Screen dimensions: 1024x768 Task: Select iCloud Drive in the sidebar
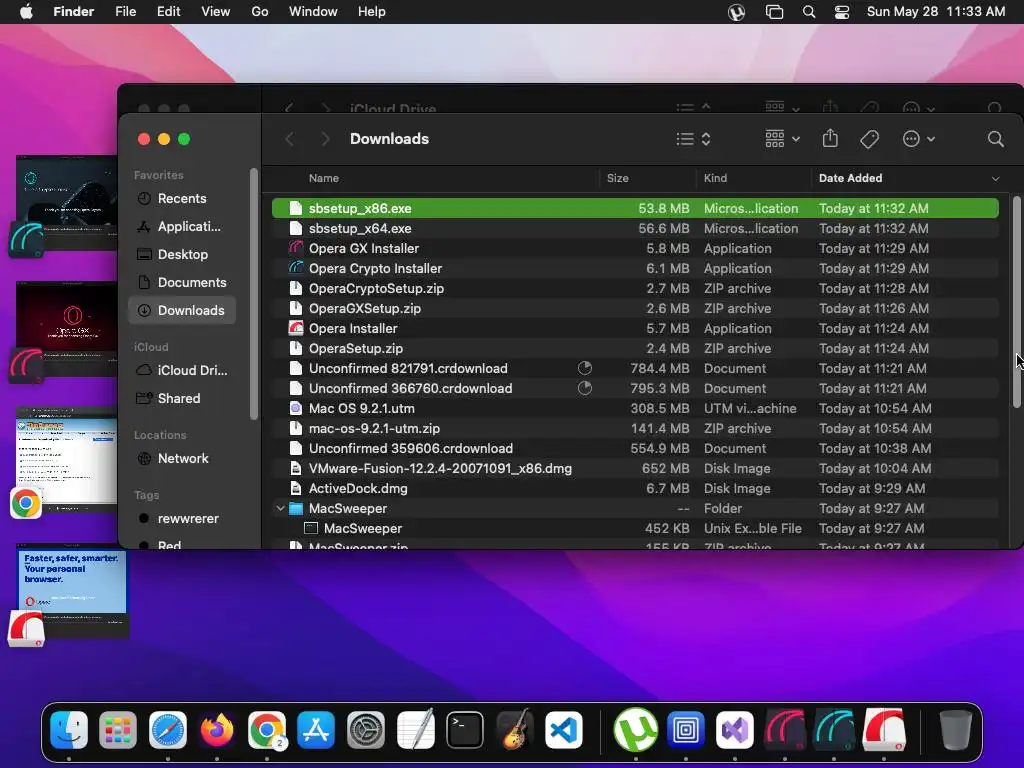[x=182, y=370]
